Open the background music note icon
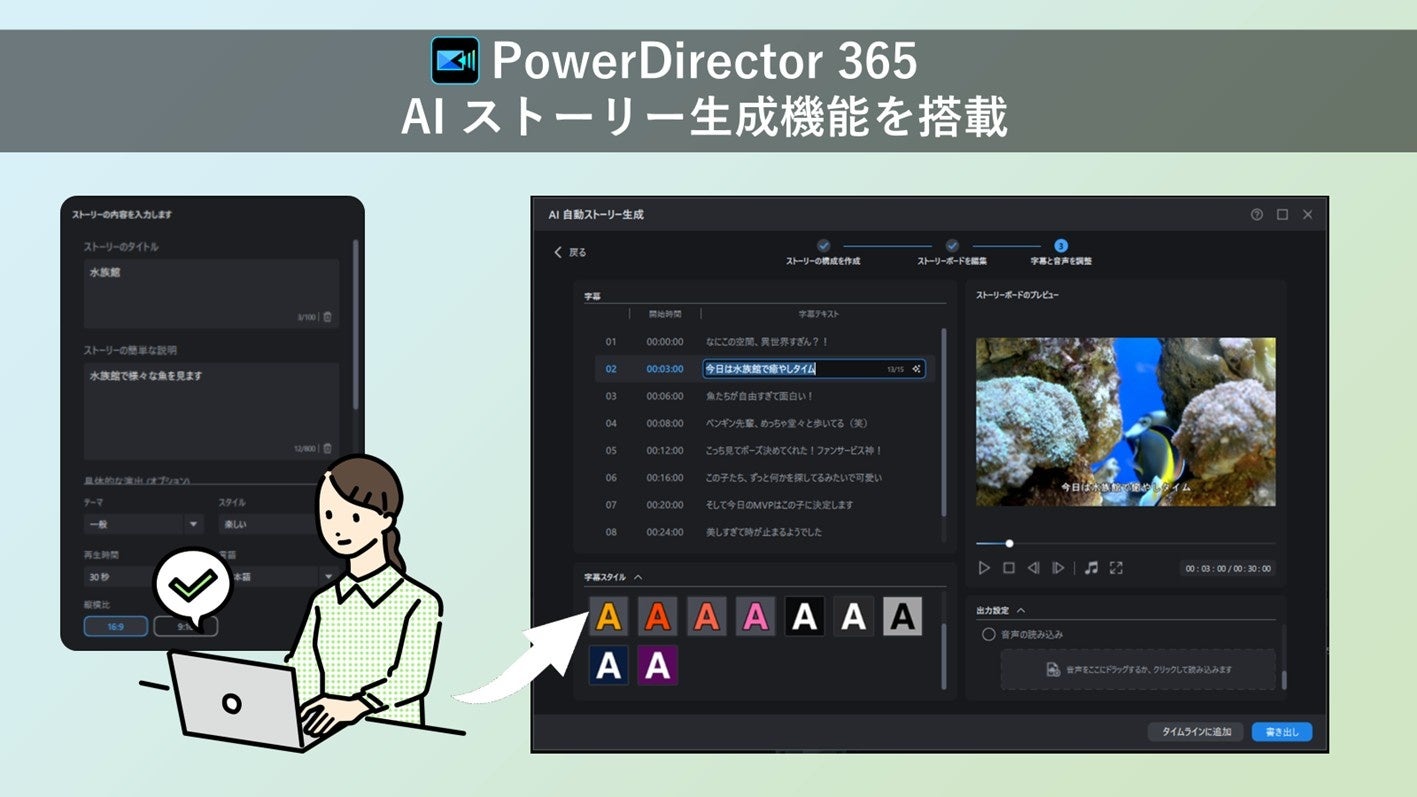 point(1091,568)
